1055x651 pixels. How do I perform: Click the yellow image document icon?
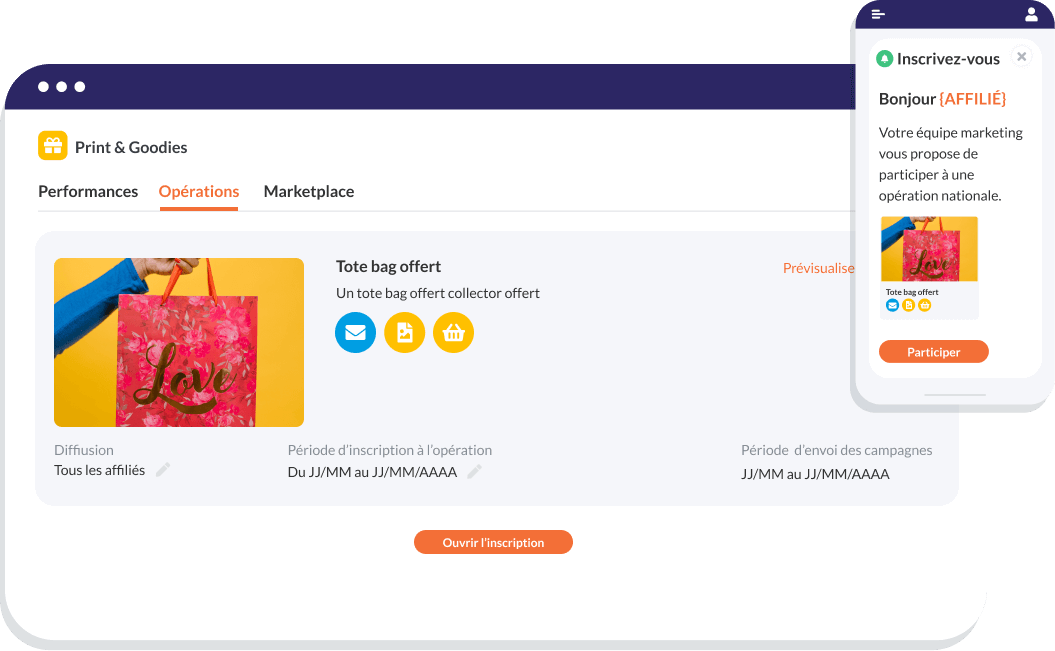(404, 332)
